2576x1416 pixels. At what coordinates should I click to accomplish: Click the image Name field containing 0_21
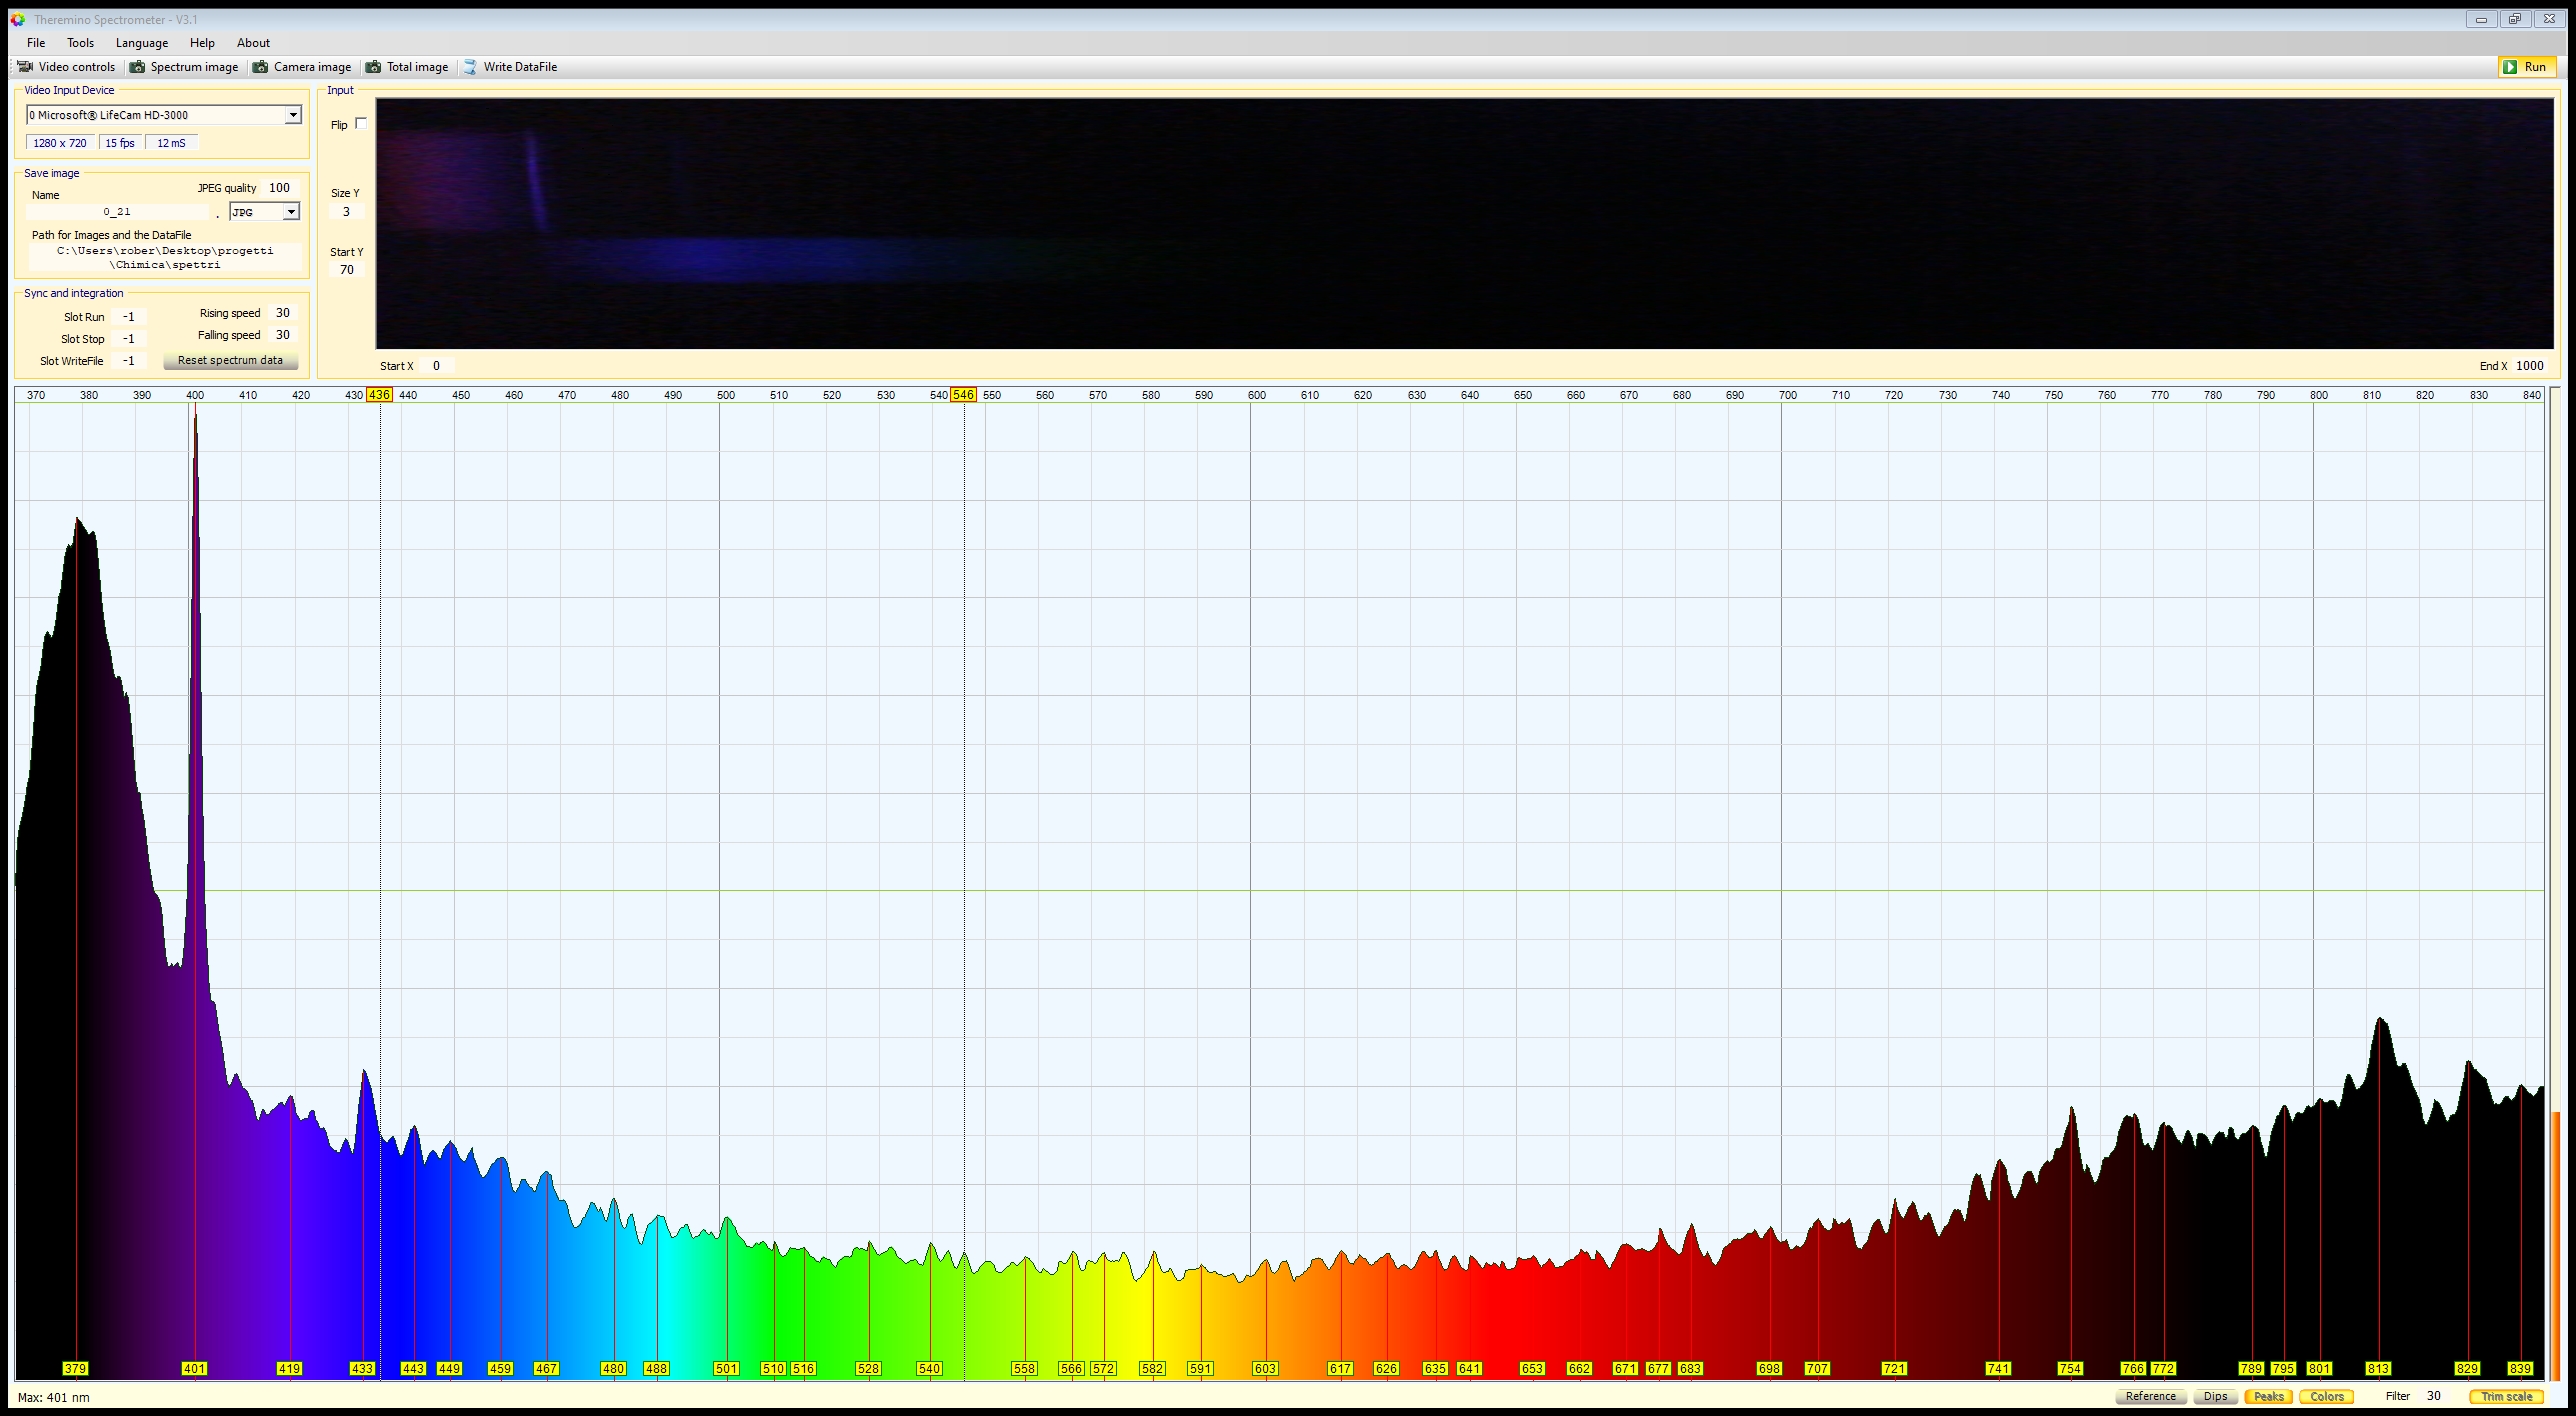(x=117, y=212)
